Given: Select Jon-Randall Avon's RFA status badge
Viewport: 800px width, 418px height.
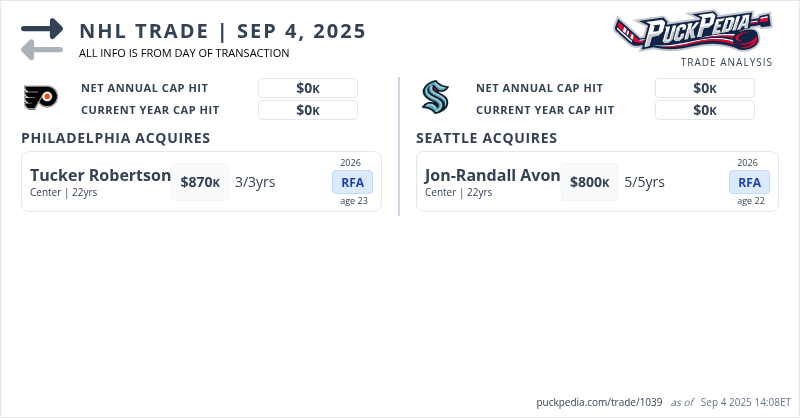Looking at the screenshot, I should (749, 182).
